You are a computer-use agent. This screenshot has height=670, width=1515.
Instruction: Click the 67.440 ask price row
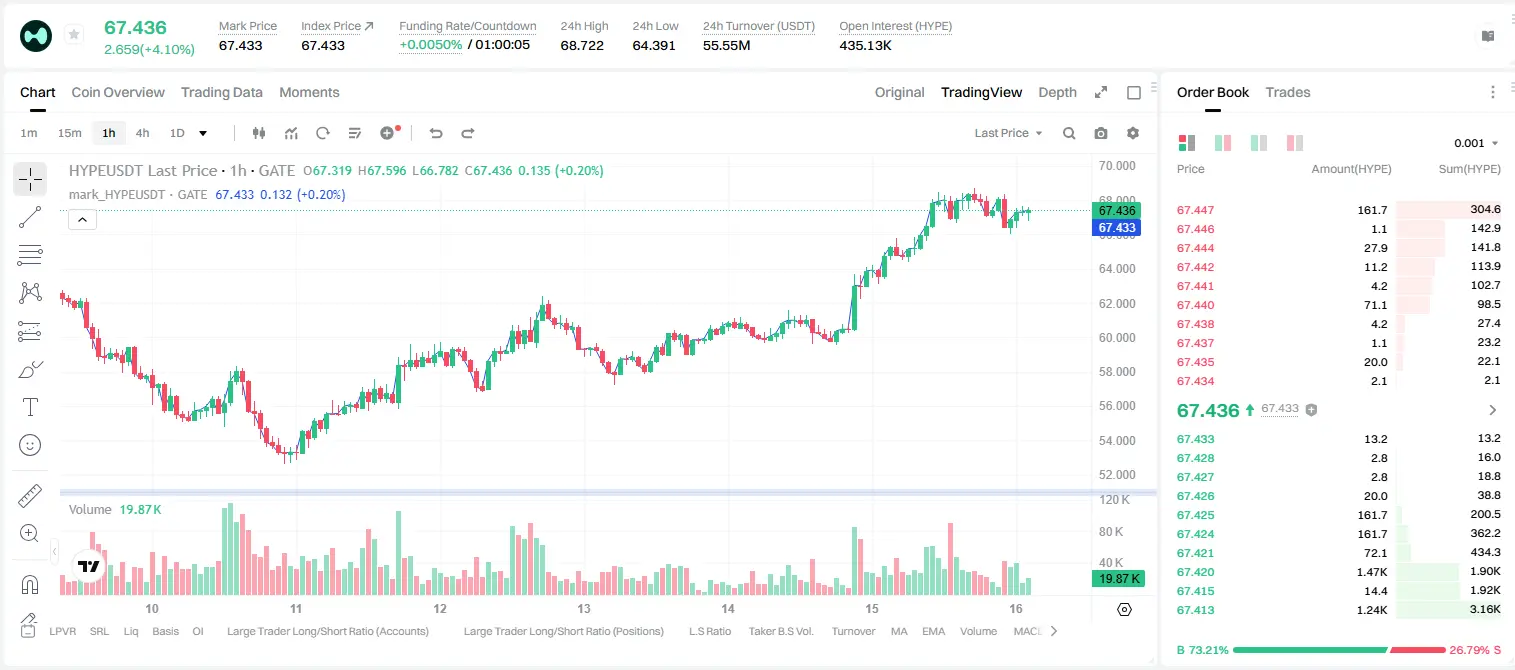[1339, 305]
